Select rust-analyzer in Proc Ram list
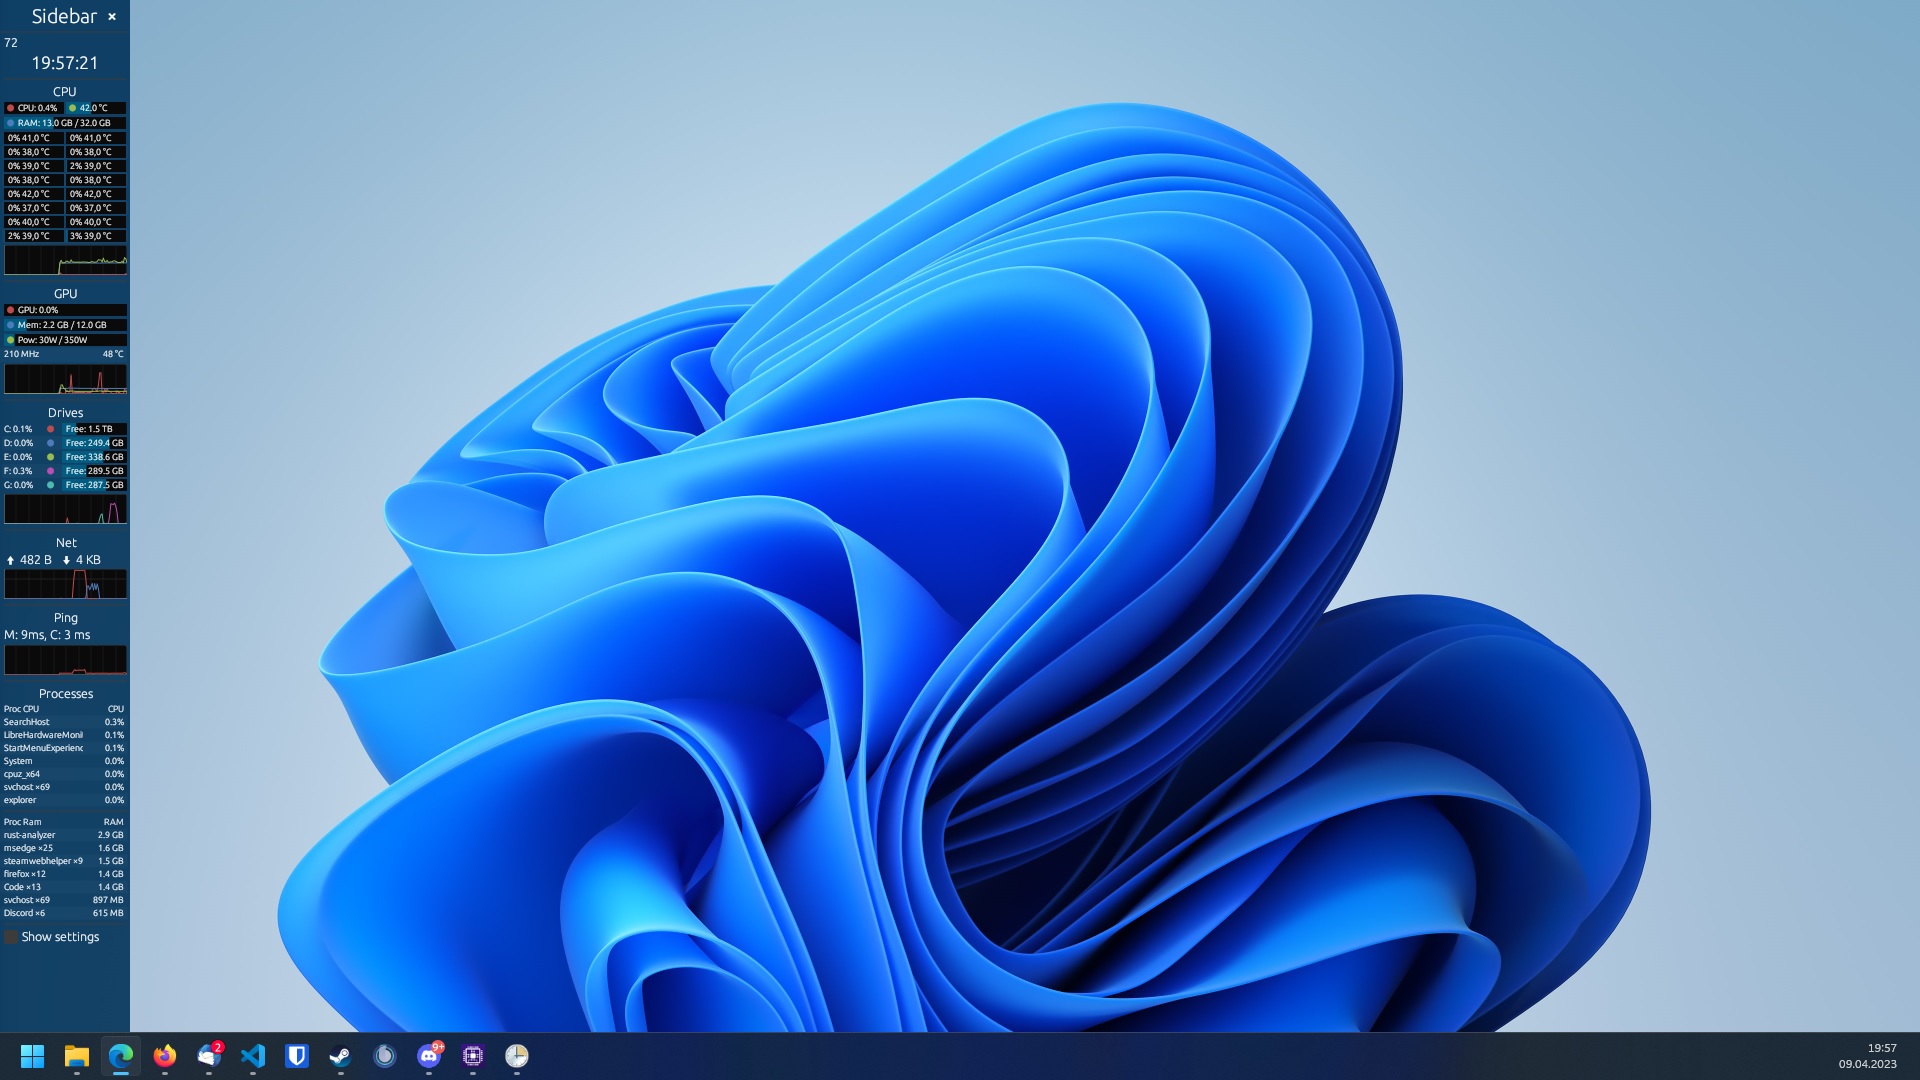The width and height of the screenshot is (1920, 1080). tap(30, 835)
